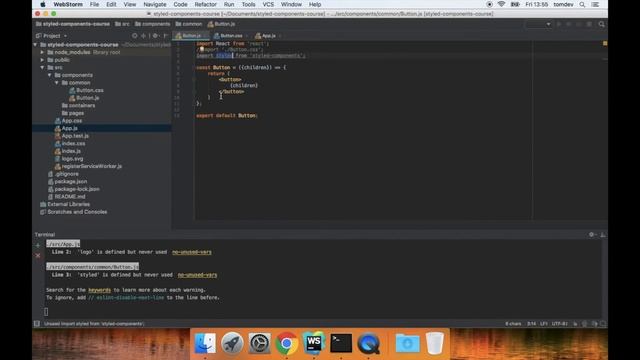Toggle tool window bars via bottom-left icon
640x360 pixels.
[37, 324]
